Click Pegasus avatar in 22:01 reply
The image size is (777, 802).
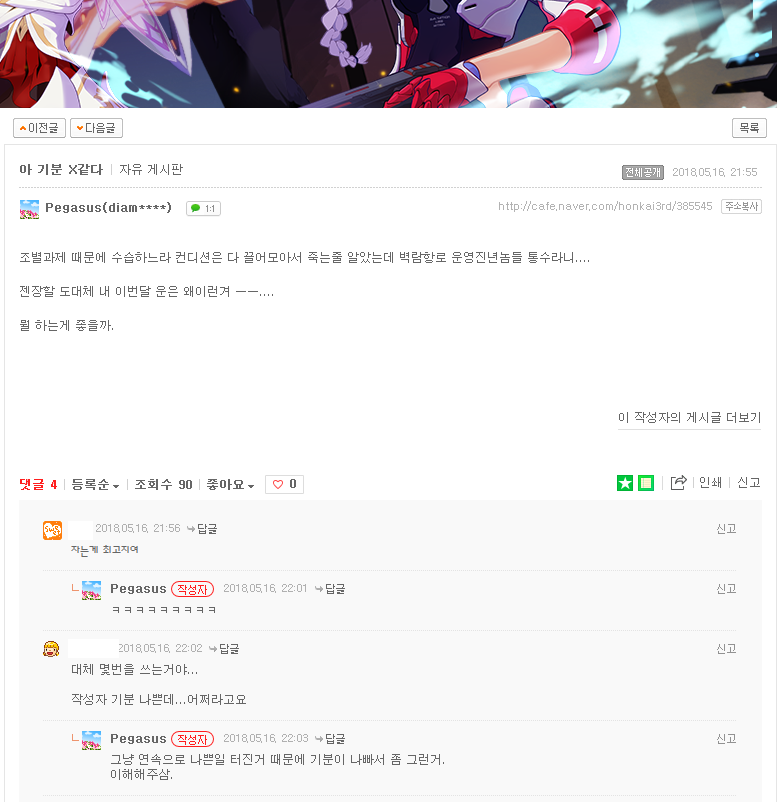tap(92, 590)
